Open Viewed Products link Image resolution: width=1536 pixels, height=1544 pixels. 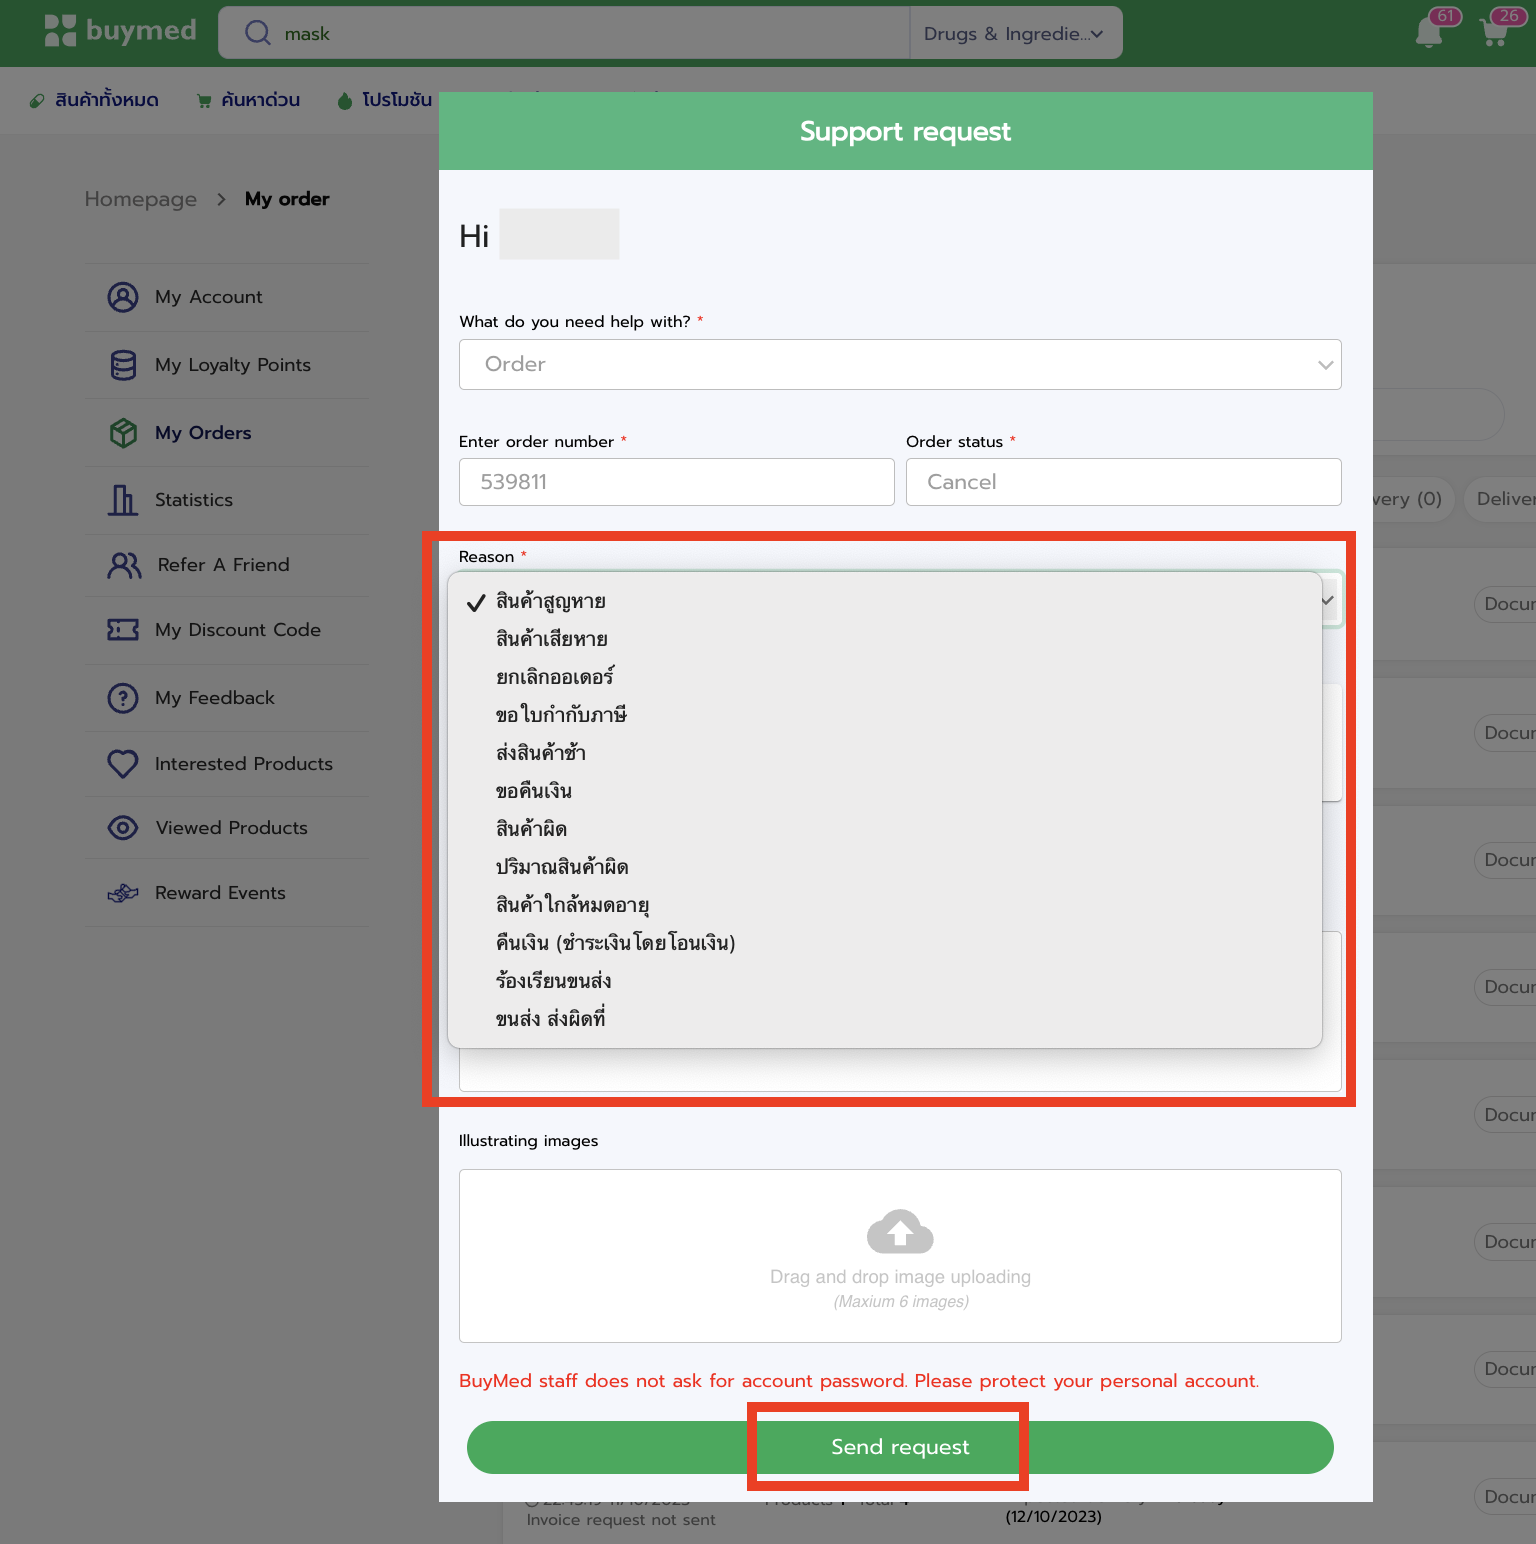(x=232, y=828)
